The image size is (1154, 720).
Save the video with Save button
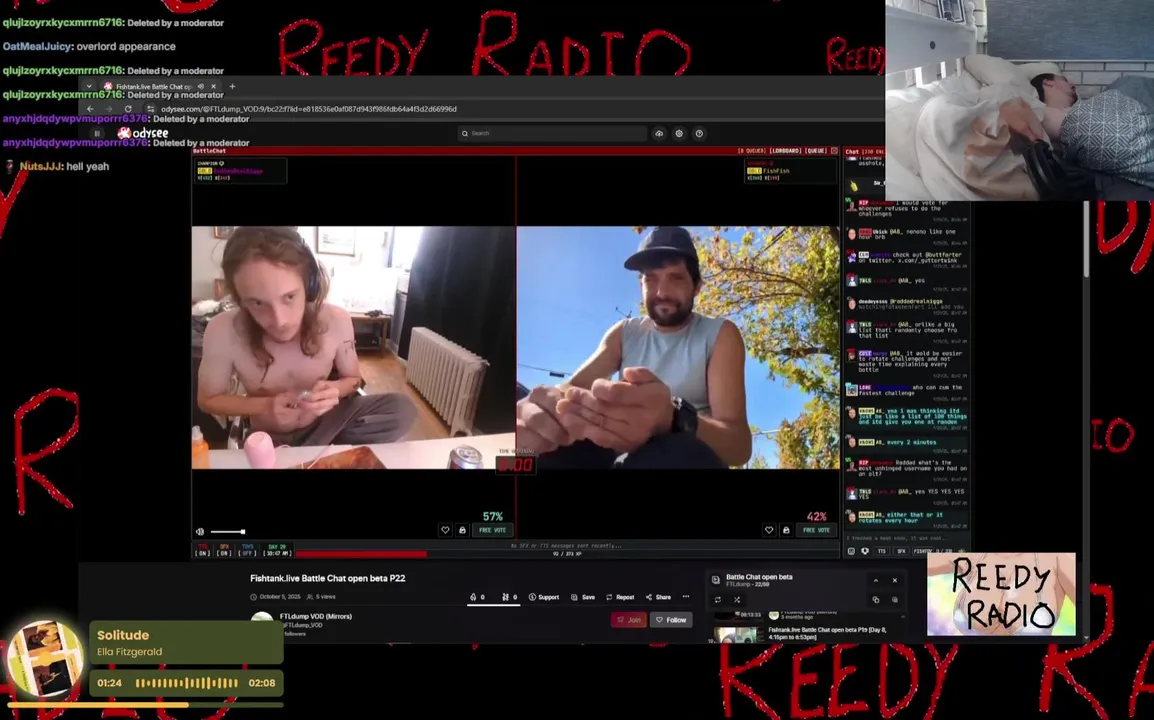pyautogui.click(x=583, y=597)
